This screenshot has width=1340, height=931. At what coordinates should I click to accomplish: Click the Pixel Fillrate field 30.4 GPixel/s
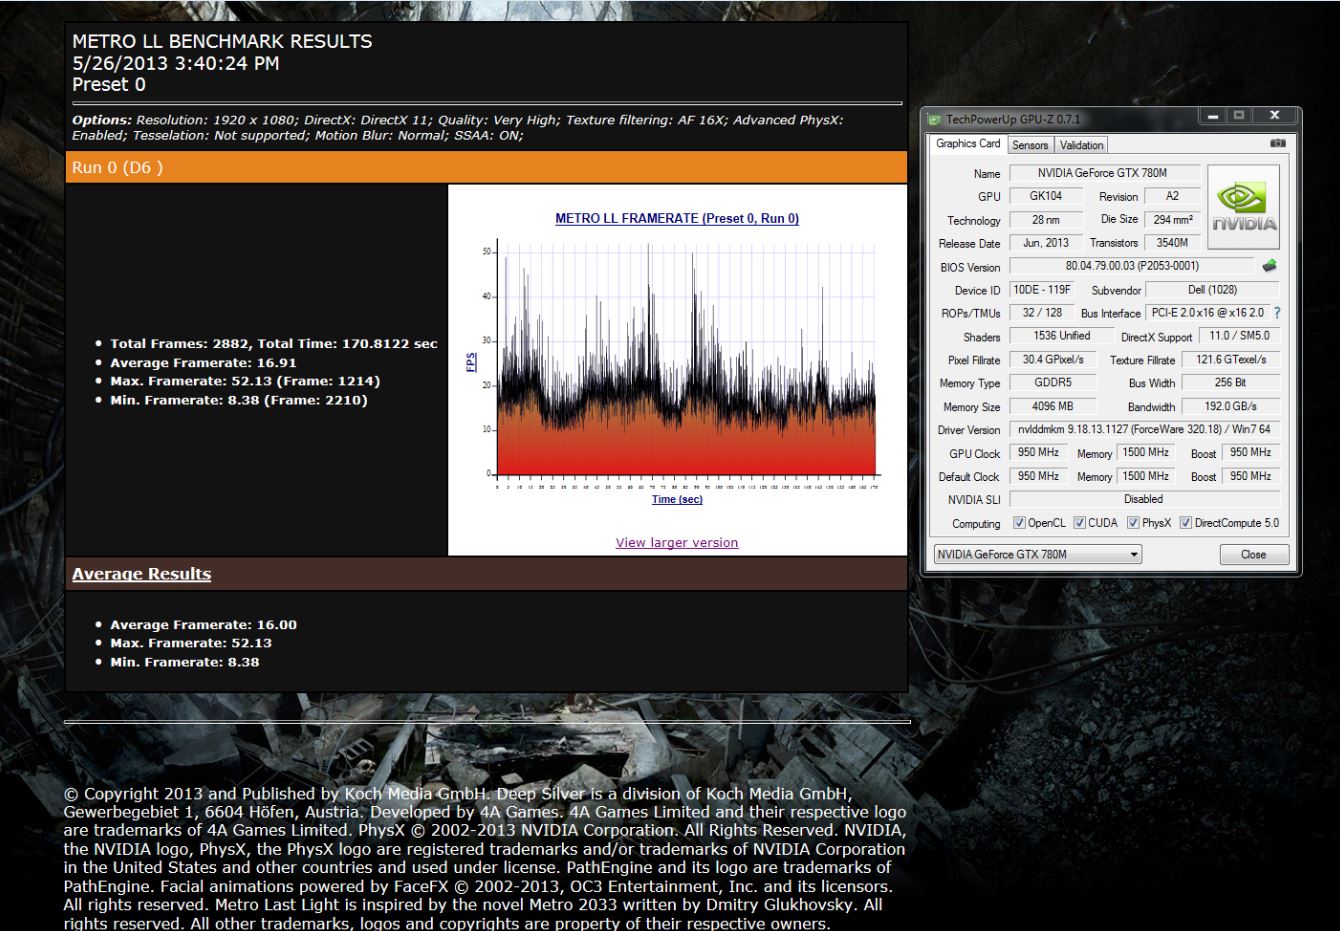[1052, 359]
